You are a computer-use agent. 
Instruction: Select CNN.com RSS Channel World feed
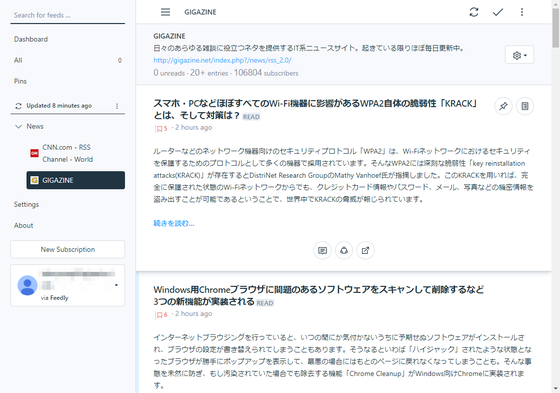(76, 153)
